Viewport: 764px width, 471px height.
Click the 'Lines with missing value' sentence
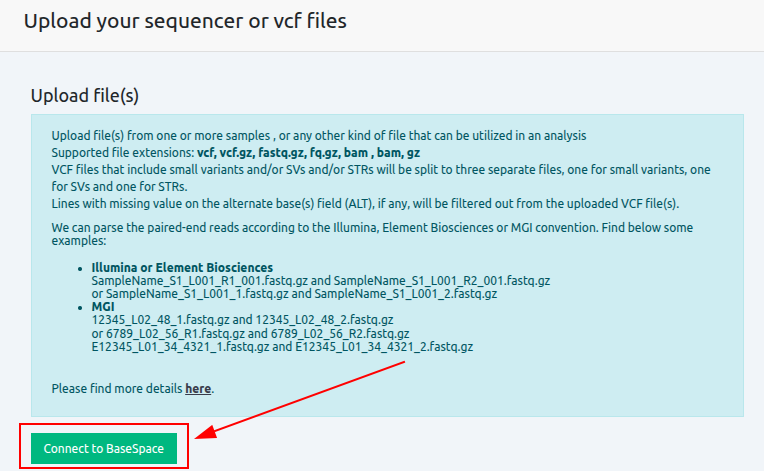[364, 203]
